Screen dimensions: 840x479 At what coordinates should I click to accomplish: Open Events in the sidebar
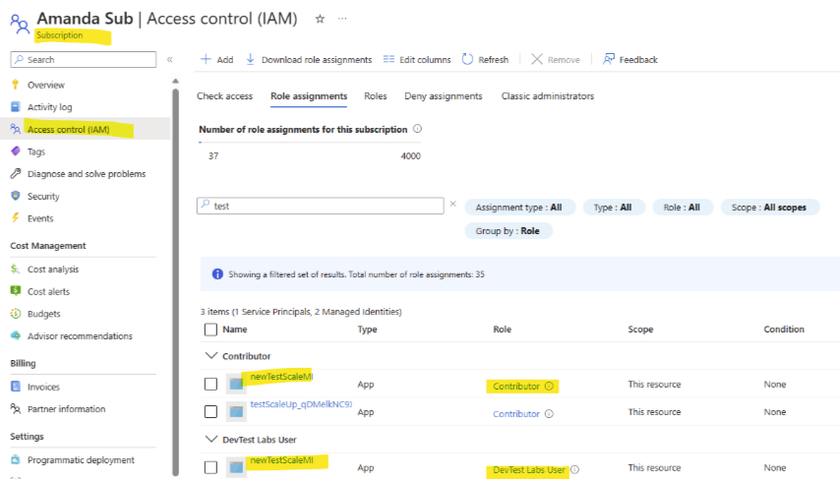tap(40, 218)
